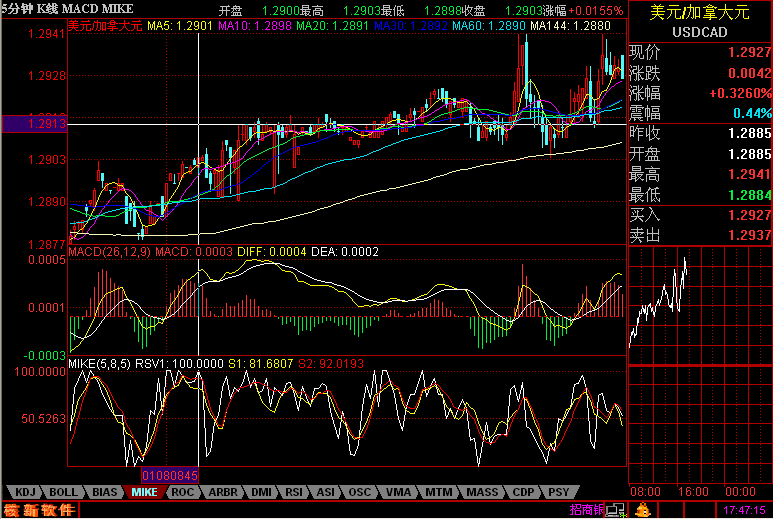Click the scrolling 招商银 ticker text

587,510
